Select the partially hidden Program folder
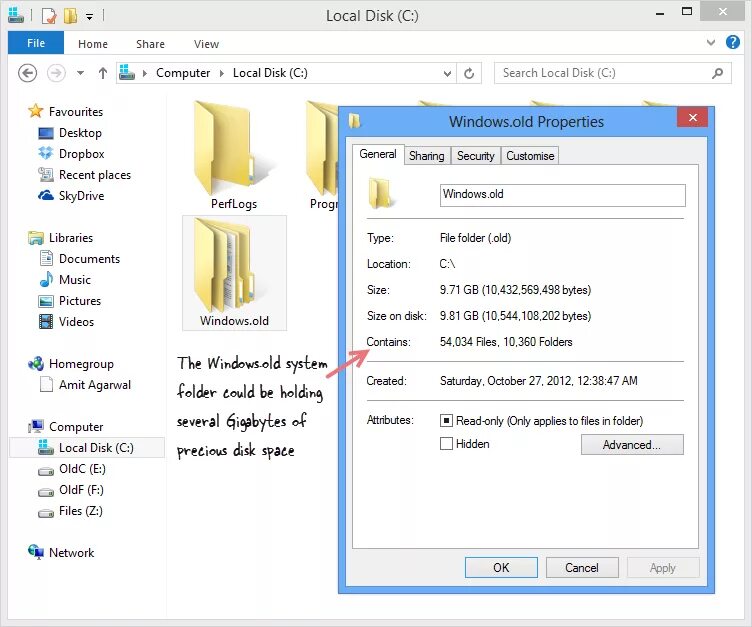752x627 pixels. click(323, 155)
